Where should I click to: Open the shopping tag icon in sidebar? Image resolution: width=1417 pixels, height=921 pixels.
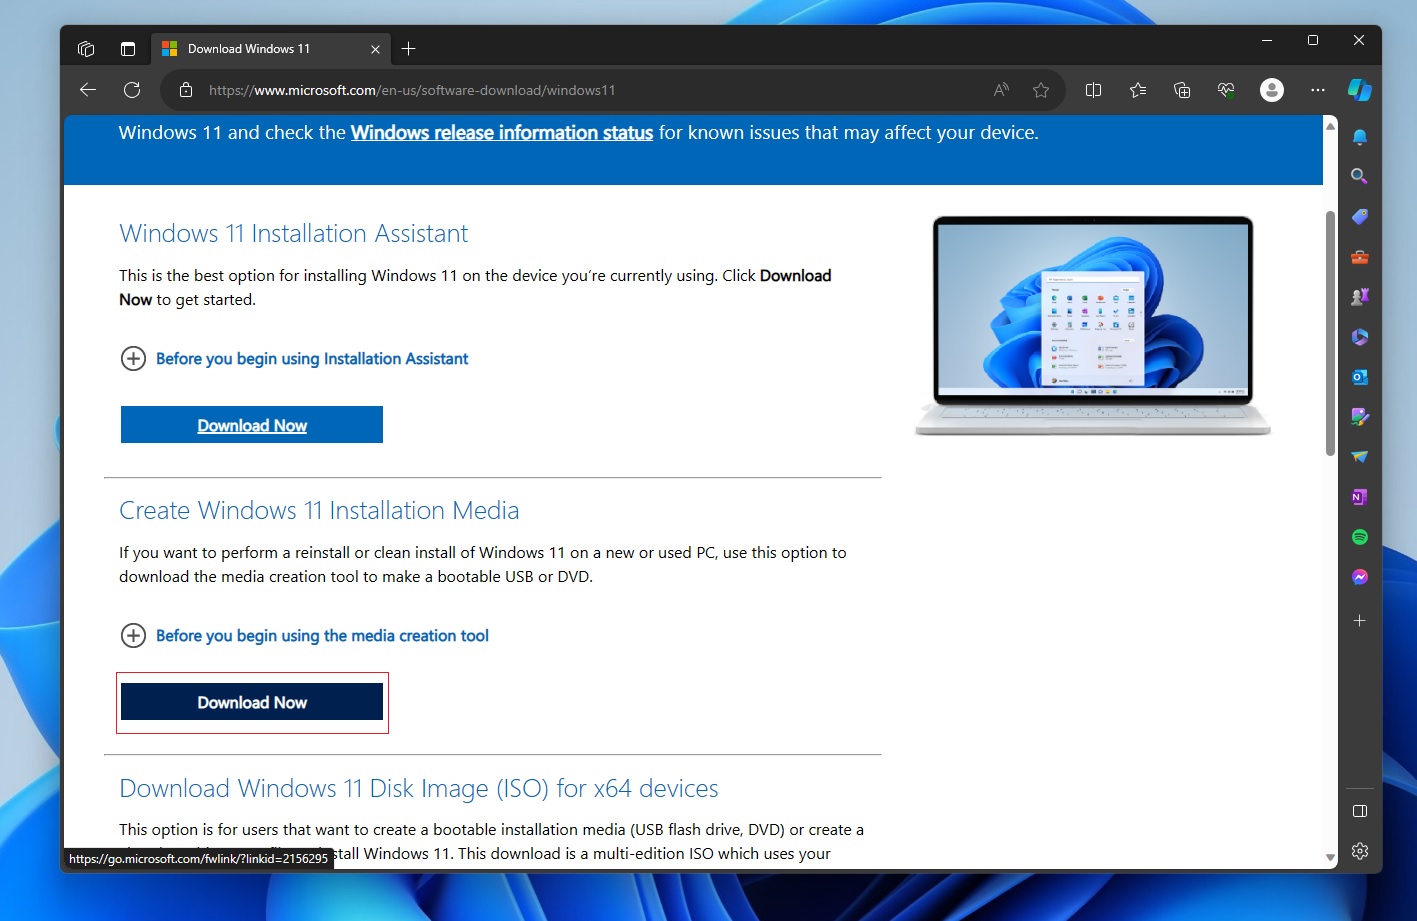coord(1359,216)
